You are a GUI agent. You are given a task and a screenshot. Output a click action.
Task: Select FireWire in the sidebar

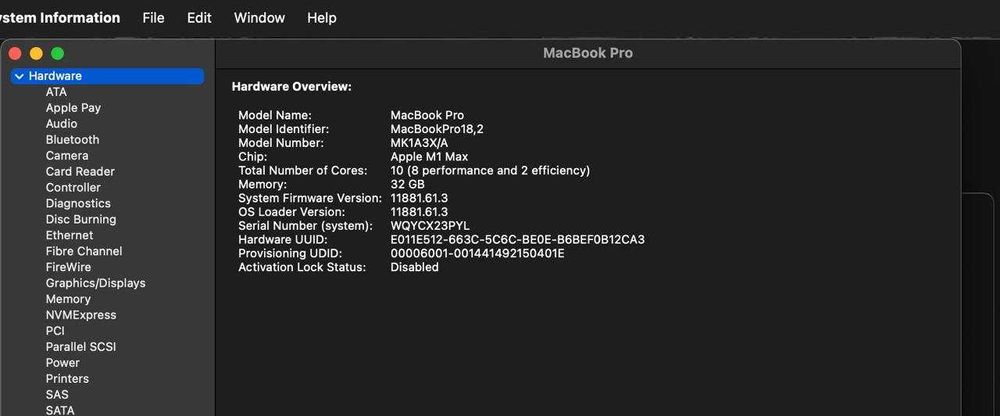click(x=68, y=267)
